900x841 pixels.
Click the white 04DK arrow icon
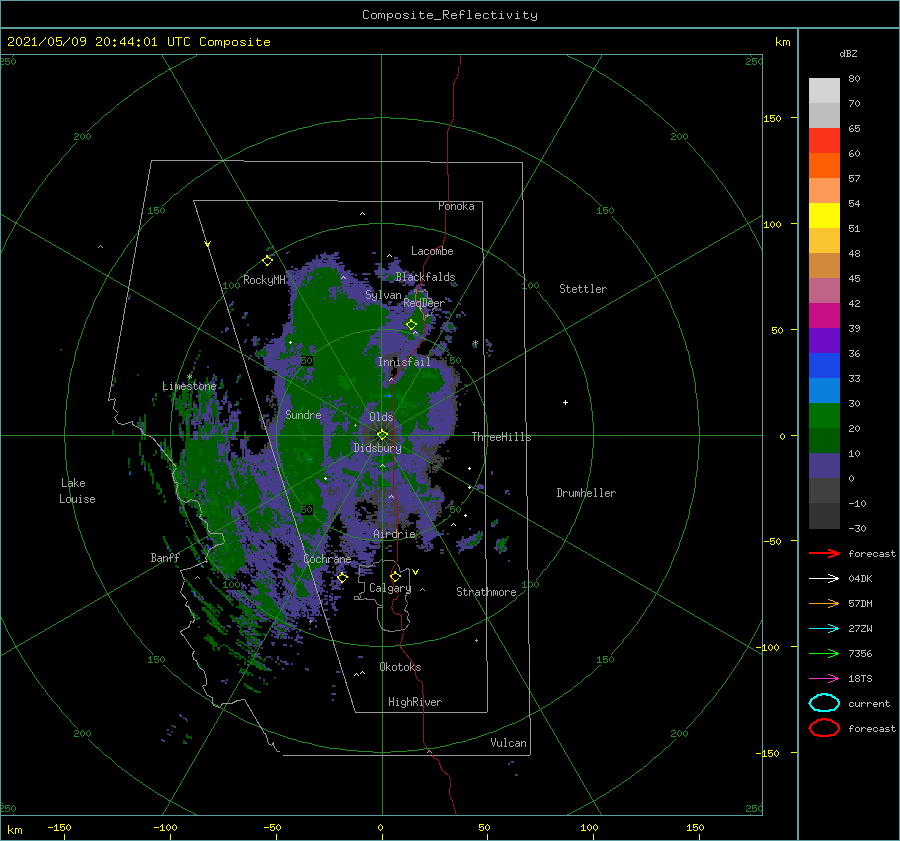point(824,579)
